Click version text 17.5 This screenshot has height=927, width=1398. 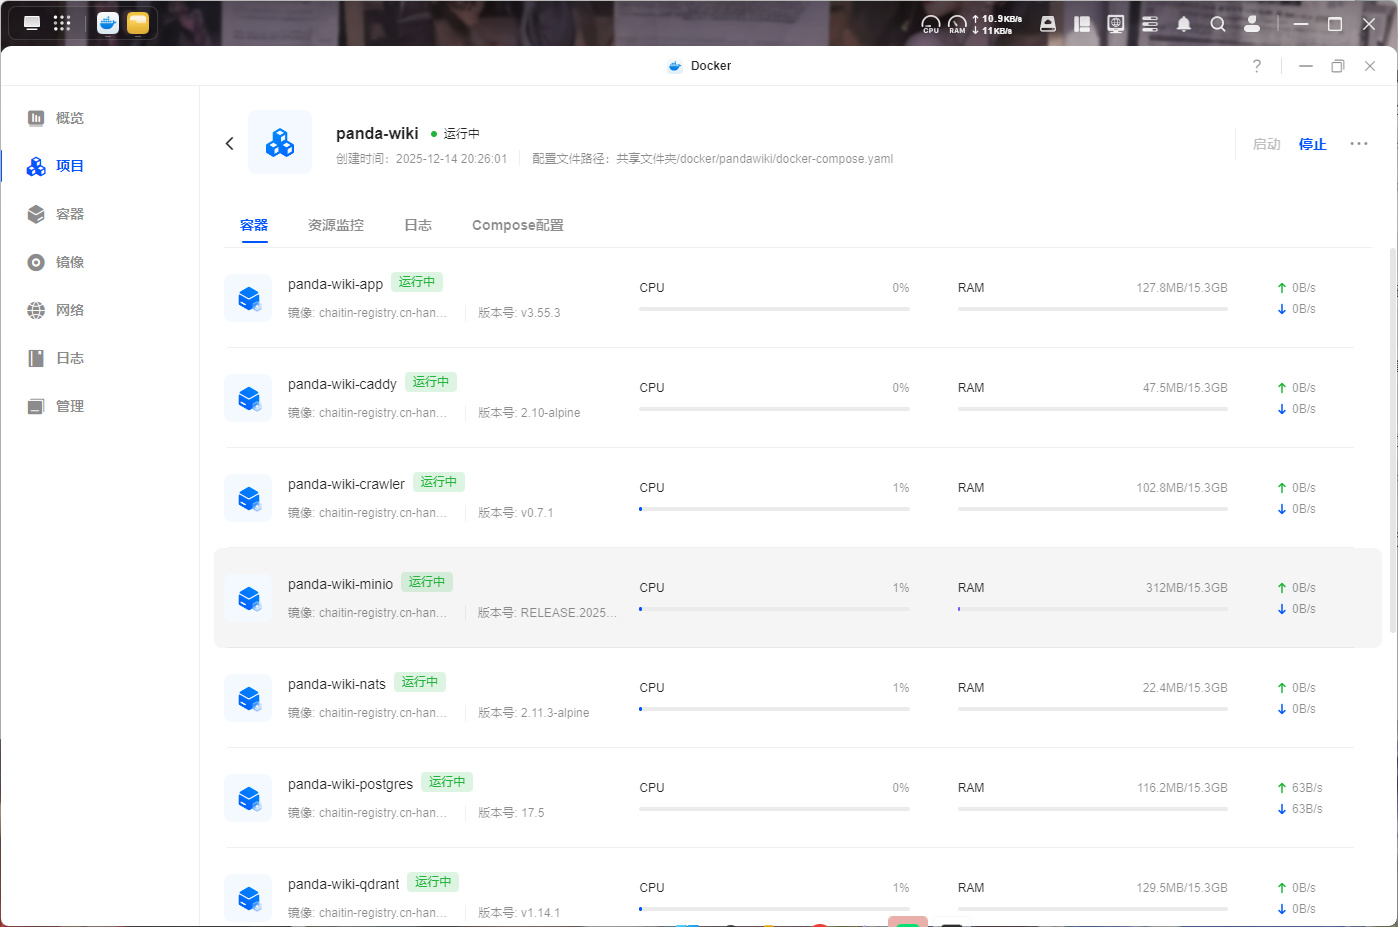533,813
